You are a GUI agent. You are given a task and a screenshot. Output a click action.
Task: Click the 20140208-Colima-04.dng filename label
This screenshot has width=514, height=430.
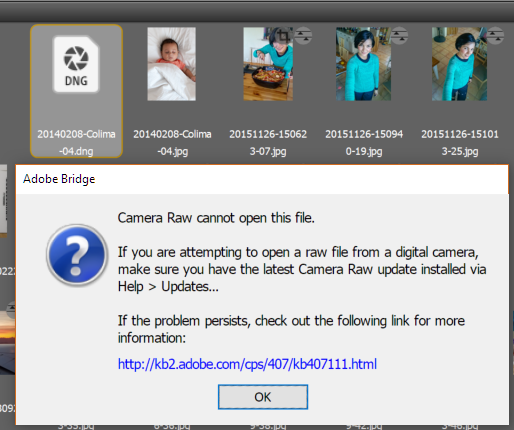click(76, 143)
